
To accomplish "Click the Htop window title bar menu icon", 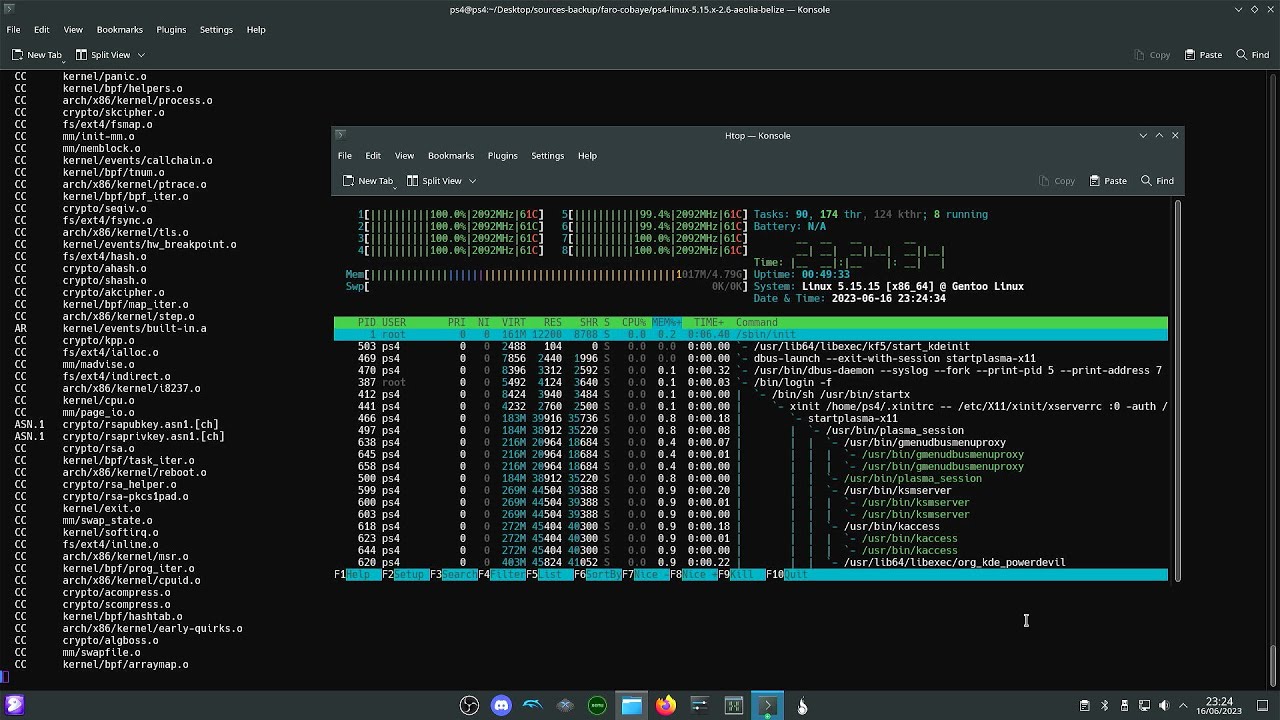I will pyautogui.click(x=340, y=135).
